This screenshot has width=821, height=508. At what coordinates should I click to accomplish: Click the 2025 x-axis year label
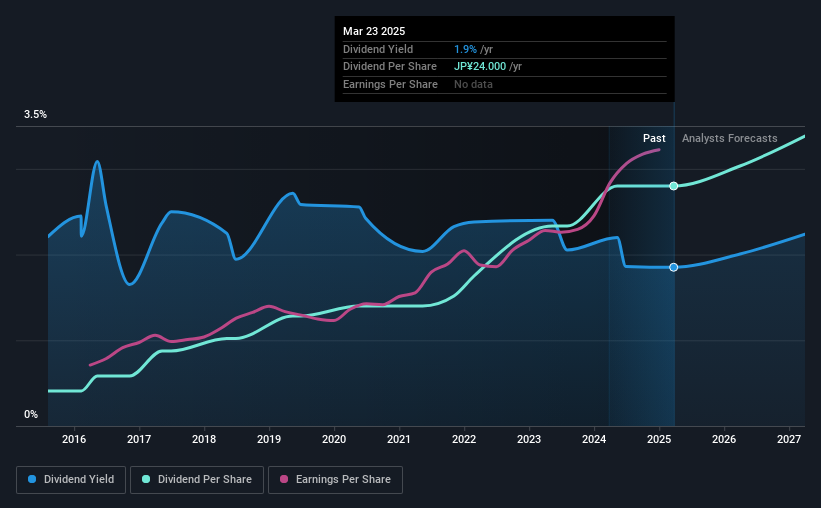pos(659,439)
